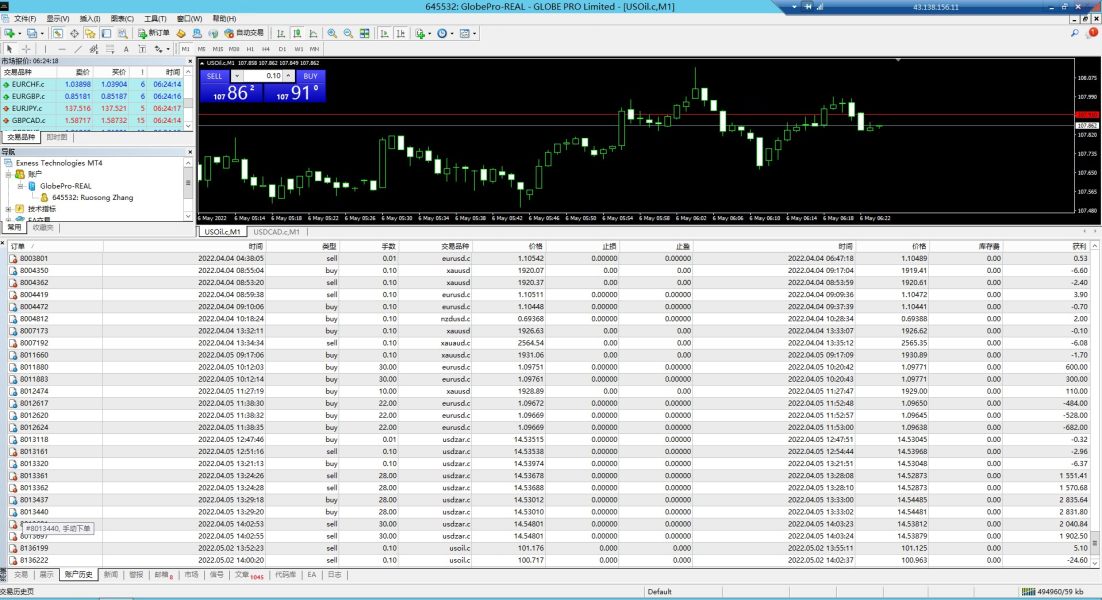Pick the text label 'A' drawing tool
This screenshot has height=600, width=1102.
(x=126, y=48)
